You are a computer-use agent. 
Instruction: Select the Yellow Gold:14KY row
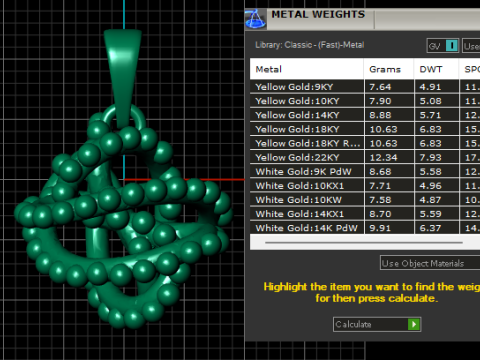click(365, 115)
